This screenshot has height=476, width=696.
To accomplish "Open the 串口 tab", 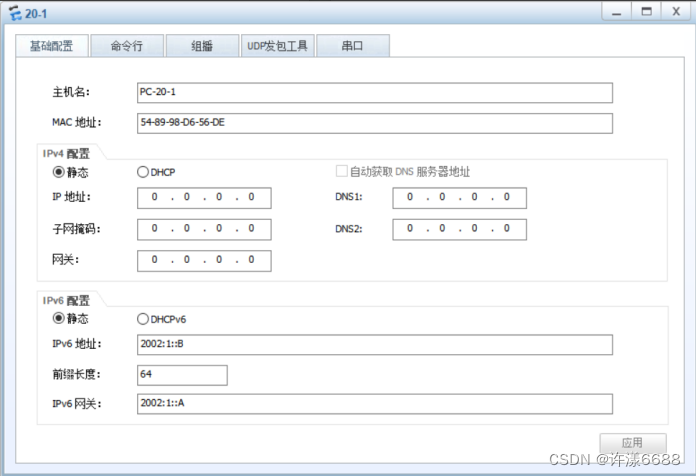I will pyautogui.click(x=353, y=46).
